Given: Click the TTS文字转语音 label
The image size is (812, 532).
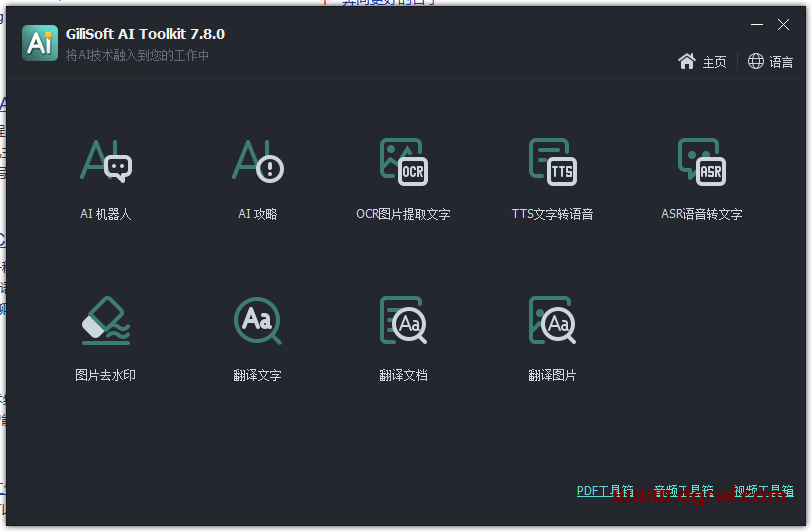Looking at the screenshot, I should tap(553, 214).
